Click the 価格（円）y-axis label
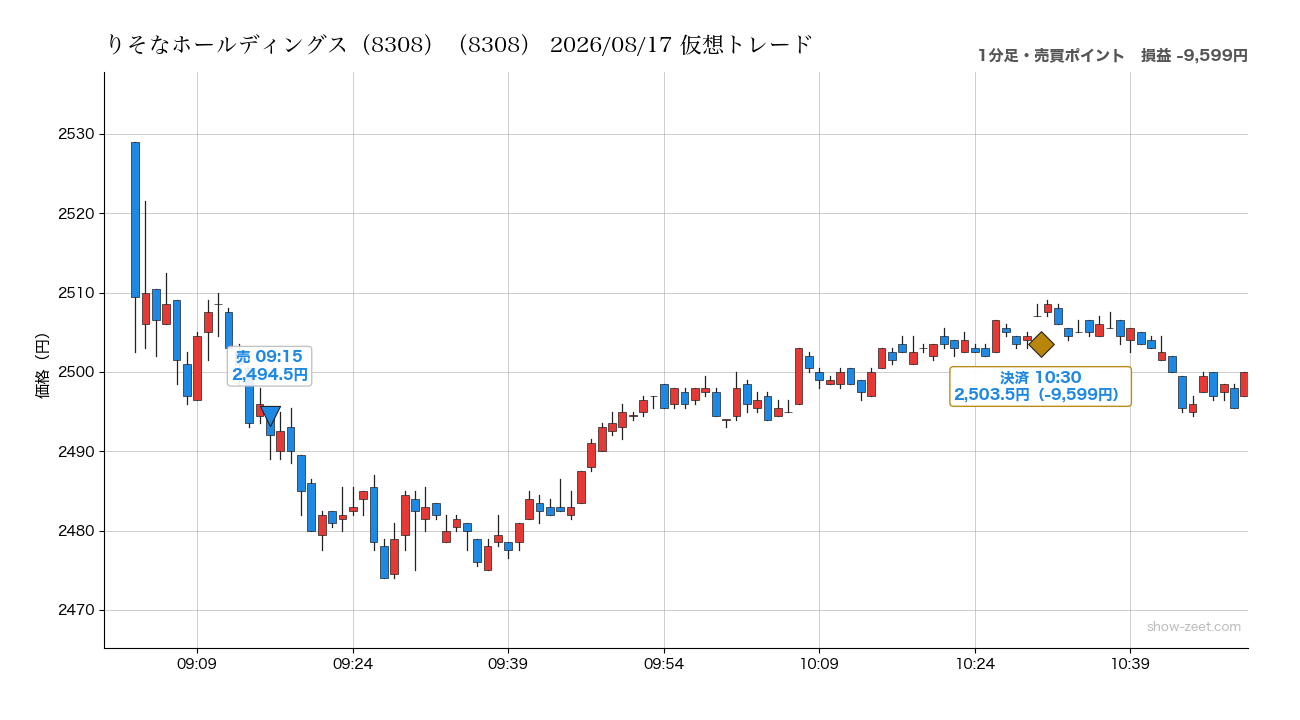The height and width of the screenshot is (720, 1300). tap(42, 366)
